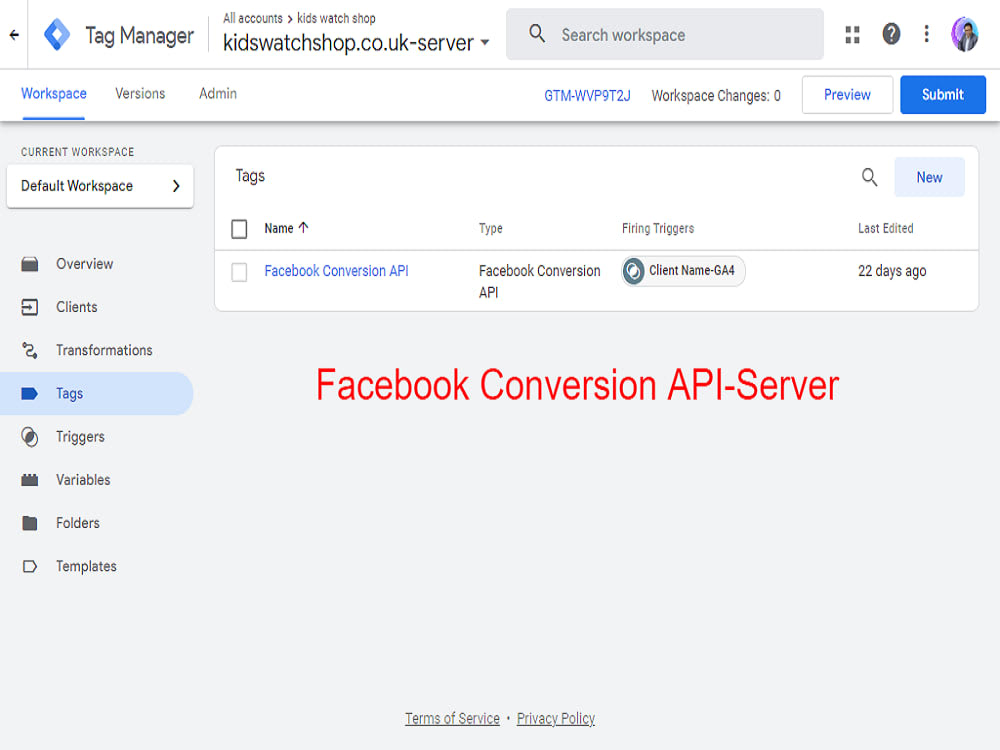This screenshot has width=1000, height=750.
Task: Open the Privacy Policy link
Action: click(555, 719)
